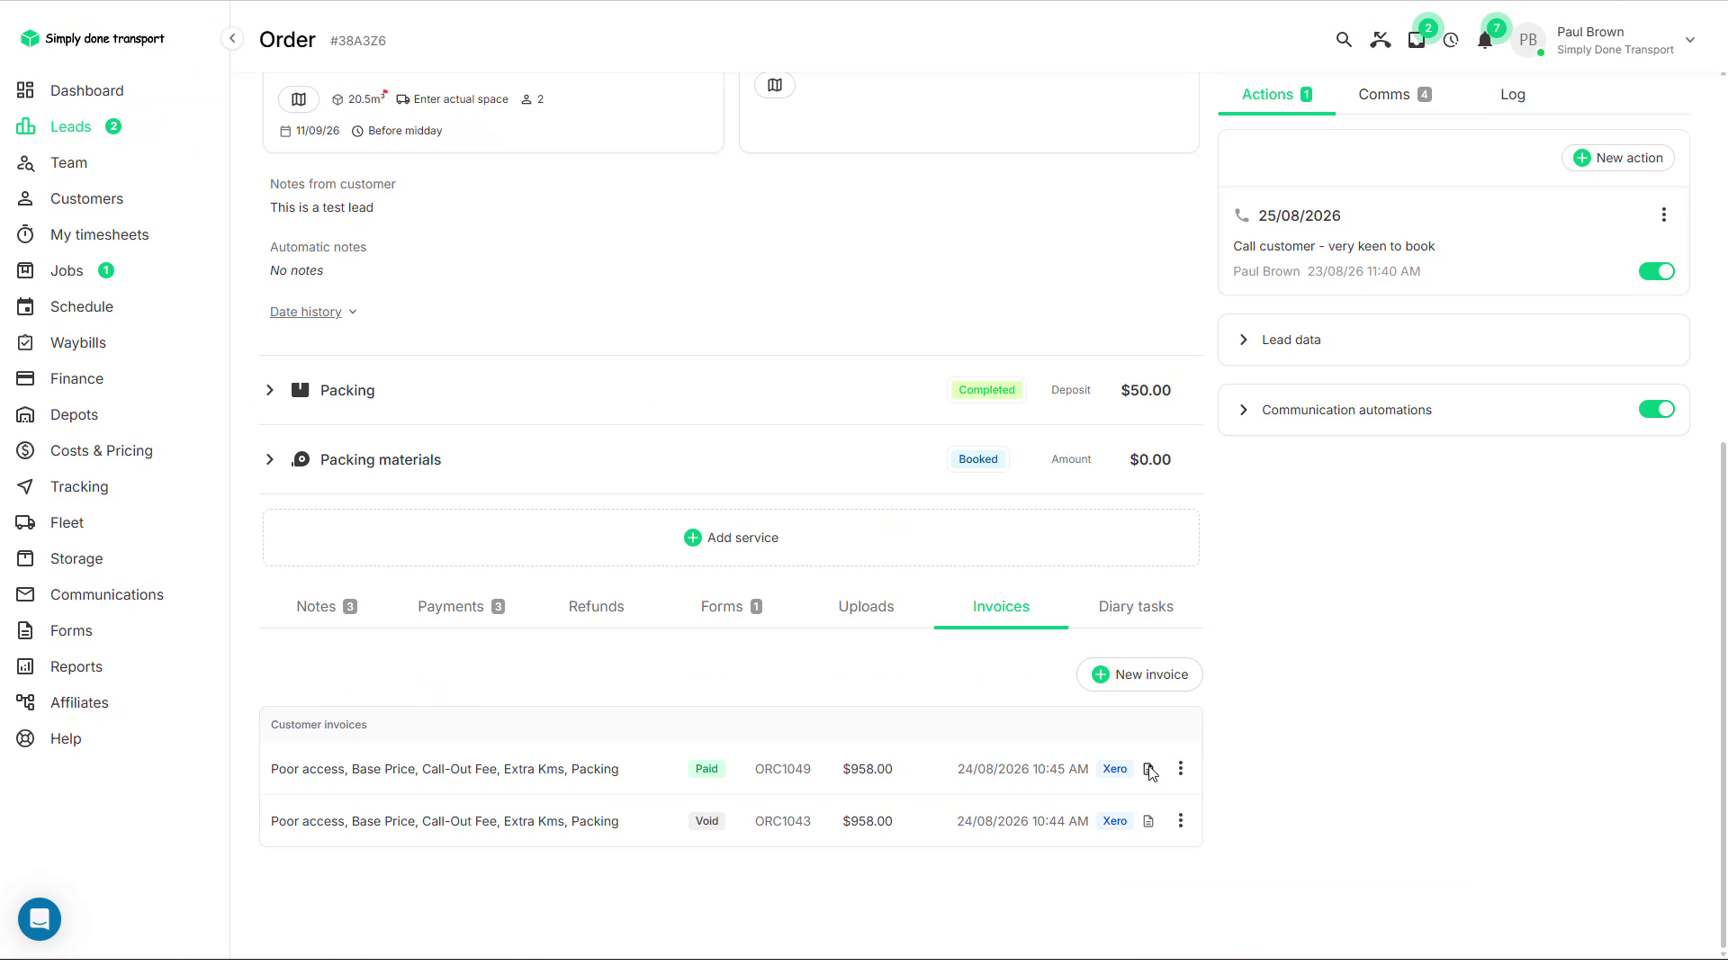1728x960 pixels.
Task: Expand the Lead data section
Action: click(1243, 340)
